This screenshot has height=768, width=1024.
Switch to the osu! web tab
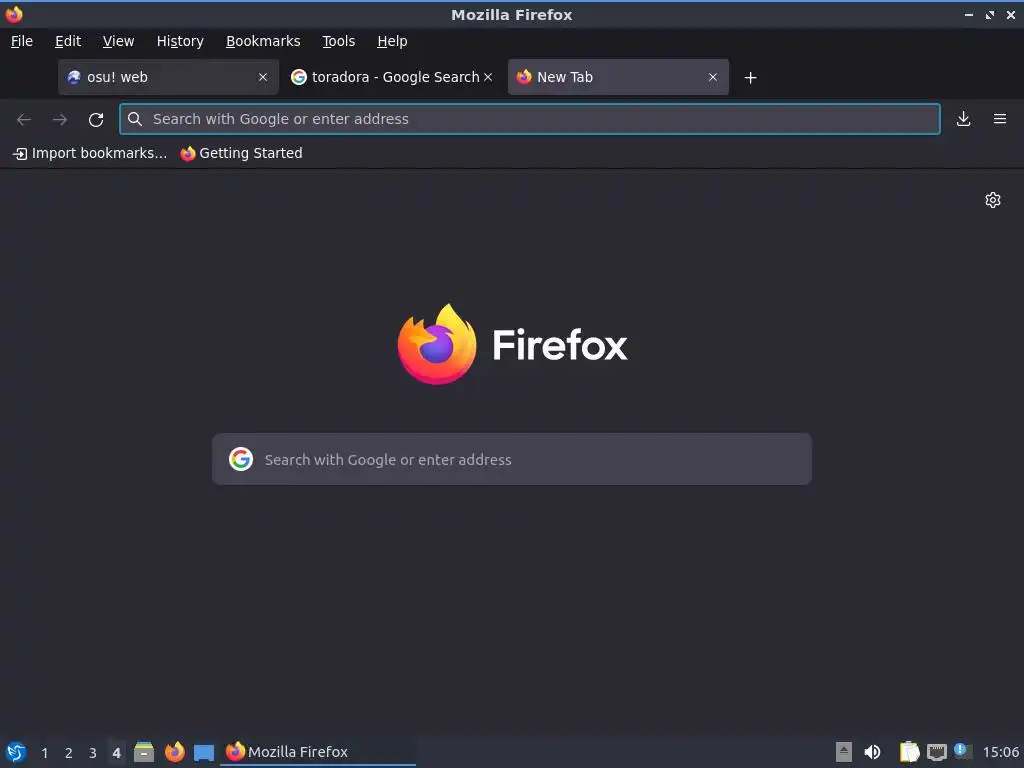pyautogui.click(x=168, y=77)
